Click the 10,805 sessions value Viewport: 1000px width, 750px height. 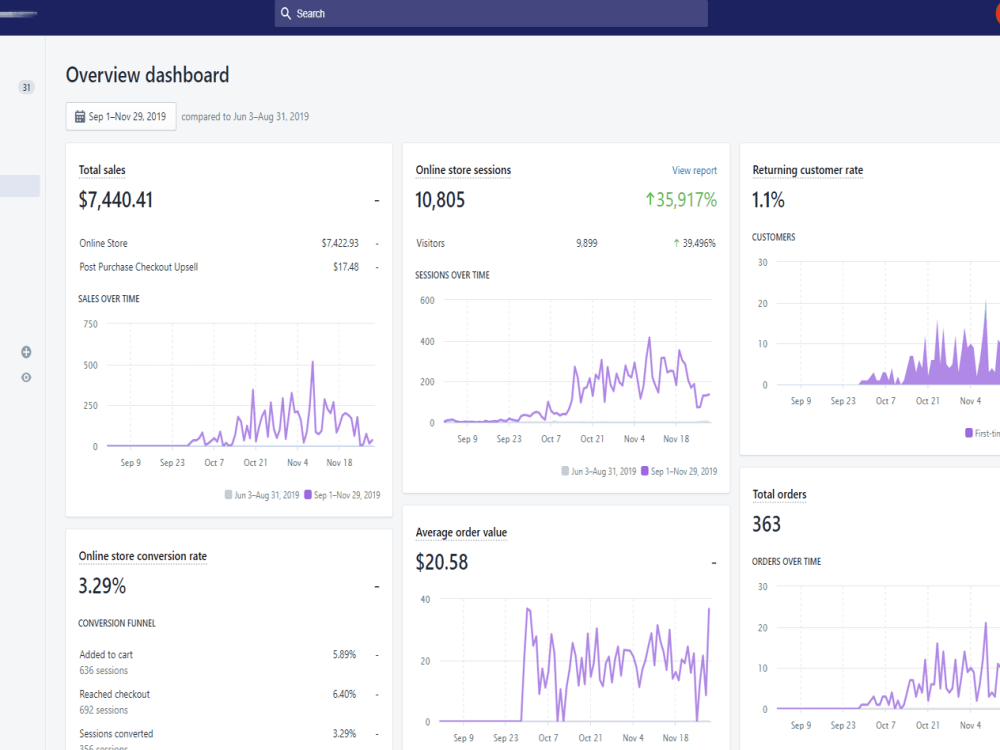coord(440,200)
